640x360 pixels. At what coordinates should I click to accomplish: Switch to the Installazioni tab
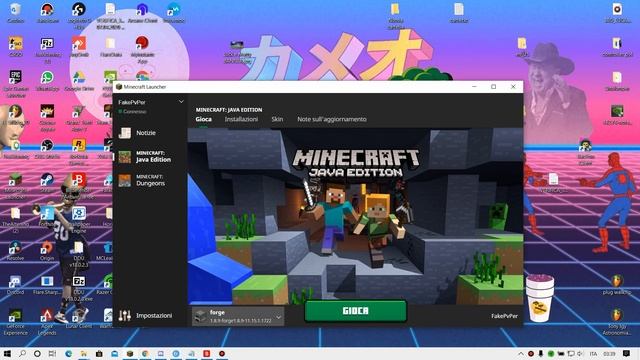[x=241, y=119]
